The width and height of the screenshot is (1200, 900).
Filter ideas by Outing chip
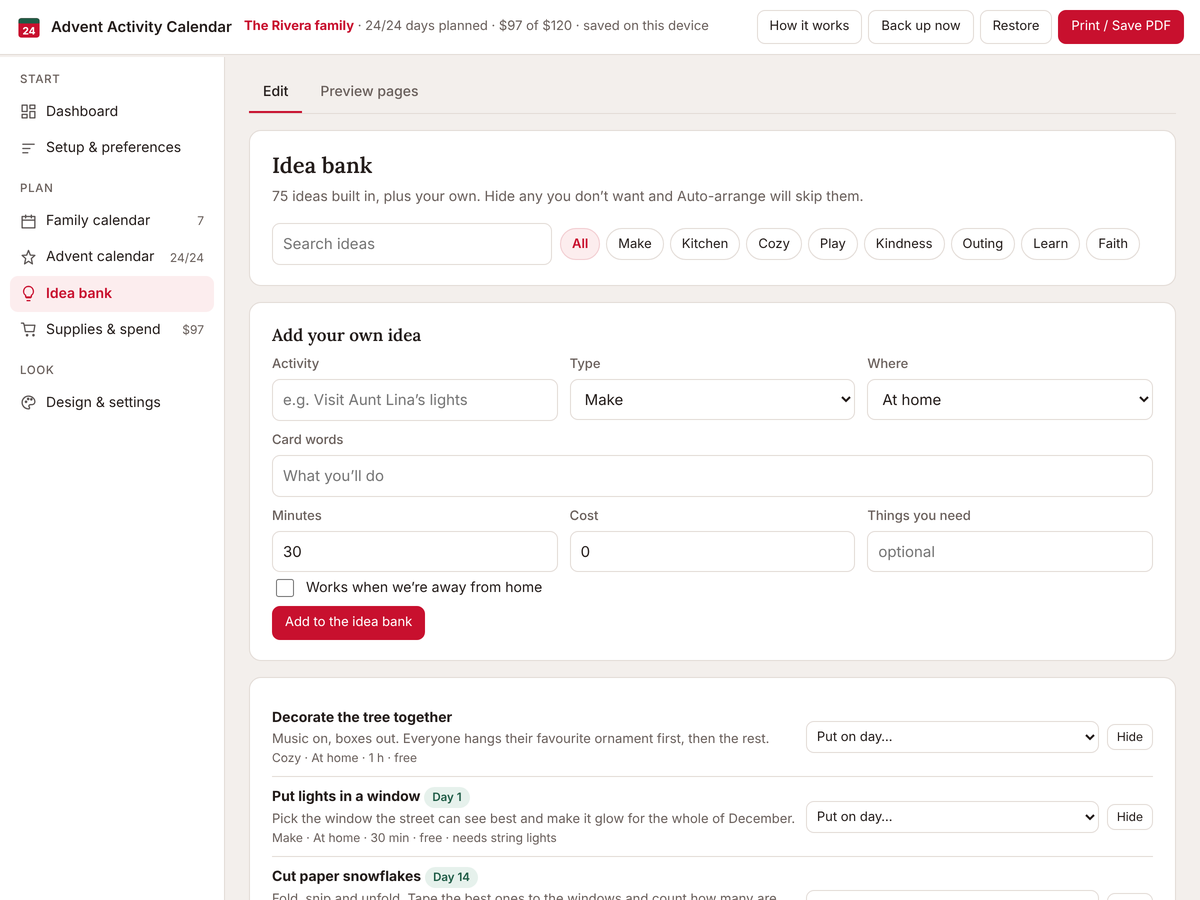point(983,244)
